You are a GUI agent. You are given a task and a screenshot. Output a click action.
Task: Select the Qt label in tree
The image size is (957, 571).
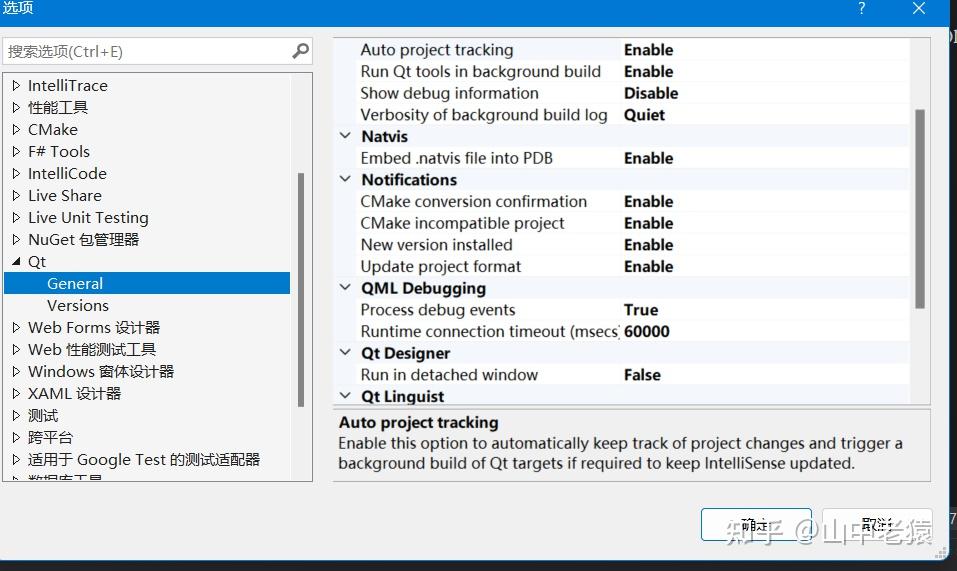pos(37,262)
